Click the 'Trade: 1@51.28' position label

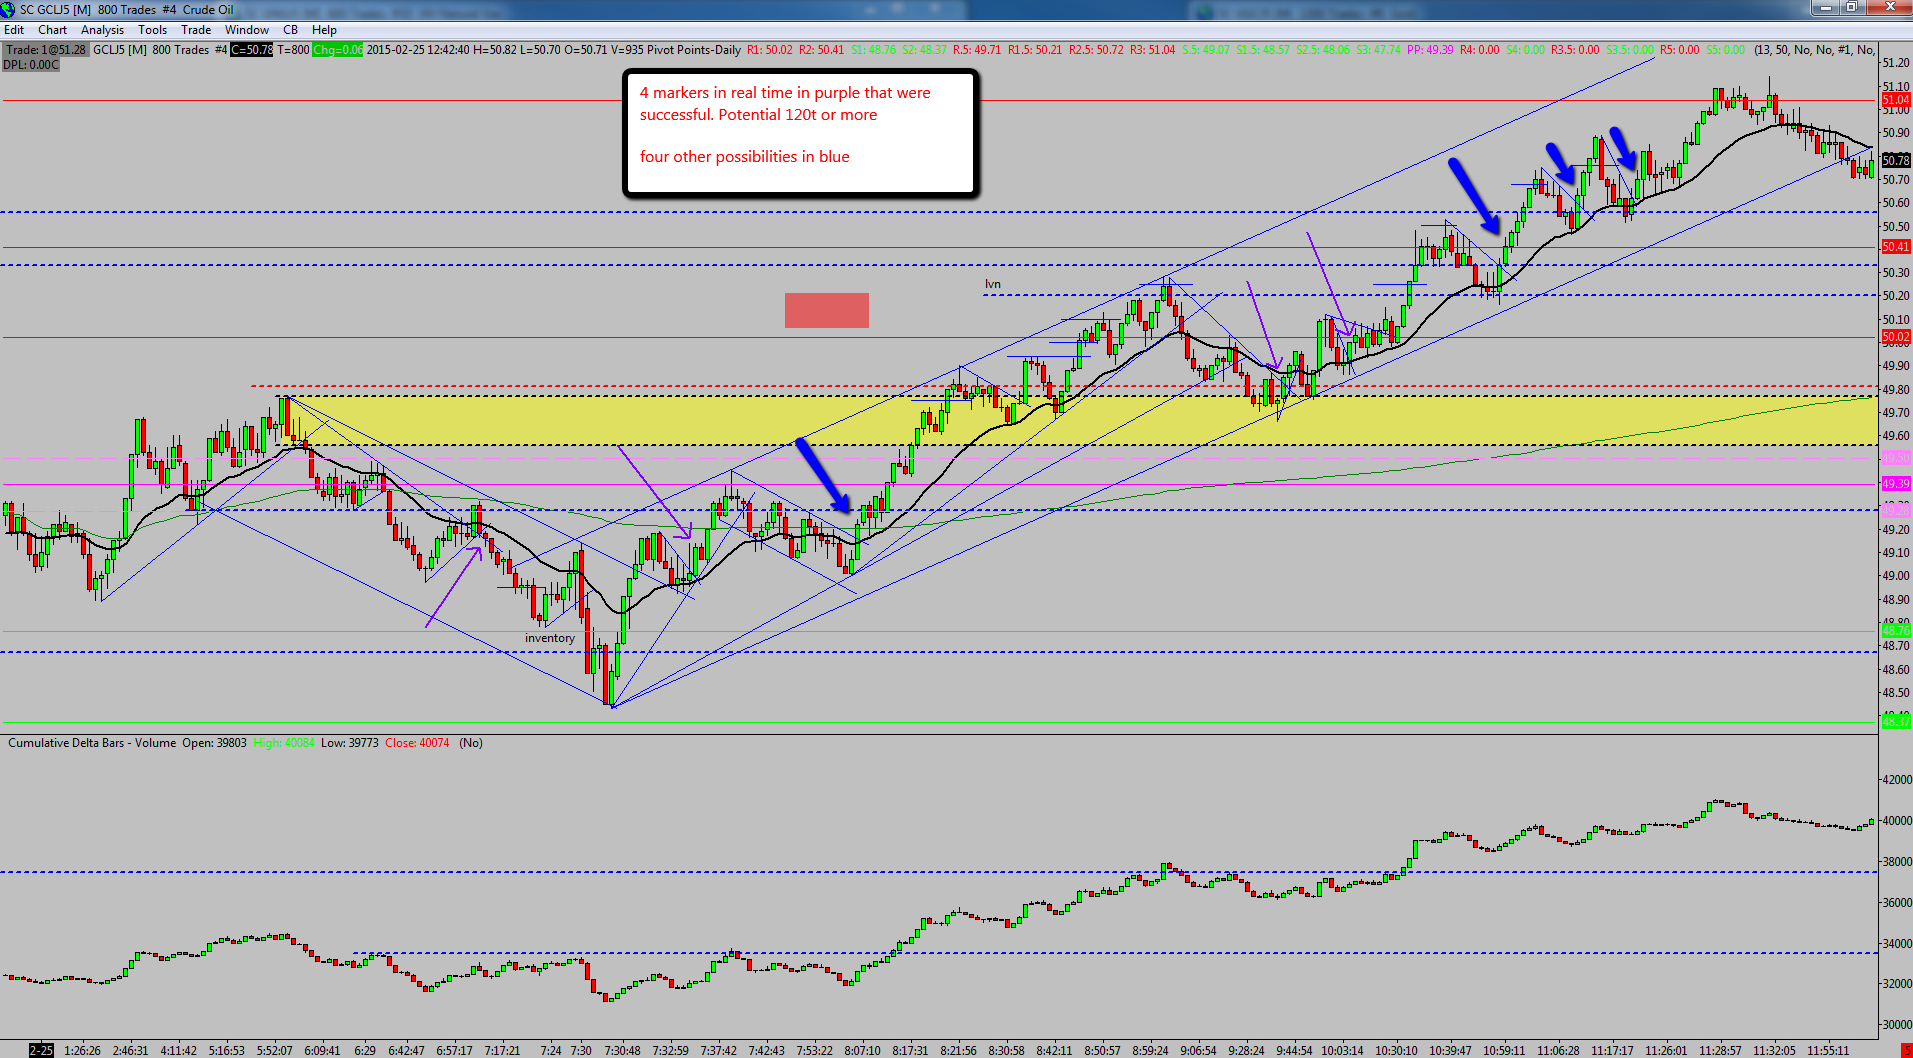coord(46,50)
